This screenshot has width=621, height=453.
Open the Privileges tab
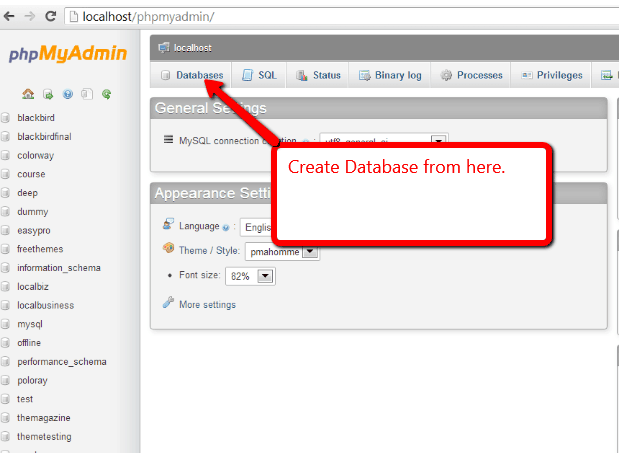[x=552, y=75]
